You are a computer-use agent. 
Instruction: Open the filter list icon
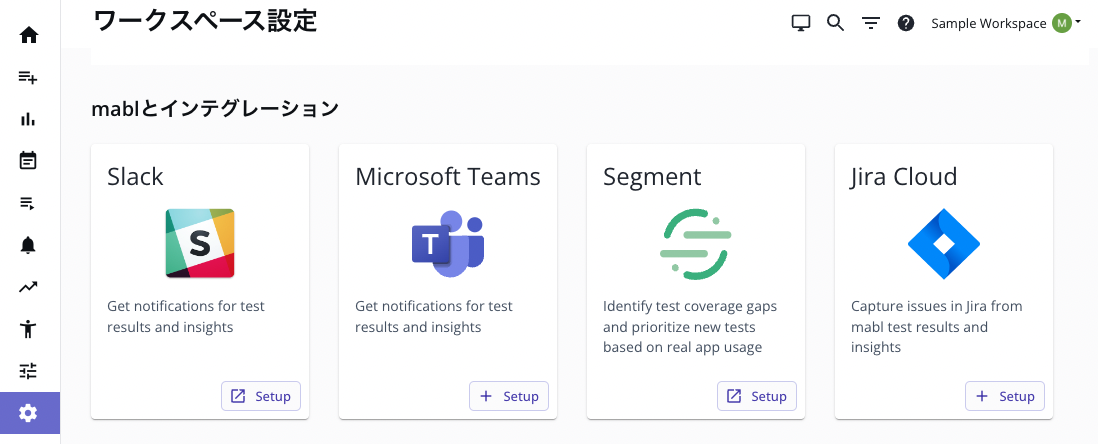871,23
